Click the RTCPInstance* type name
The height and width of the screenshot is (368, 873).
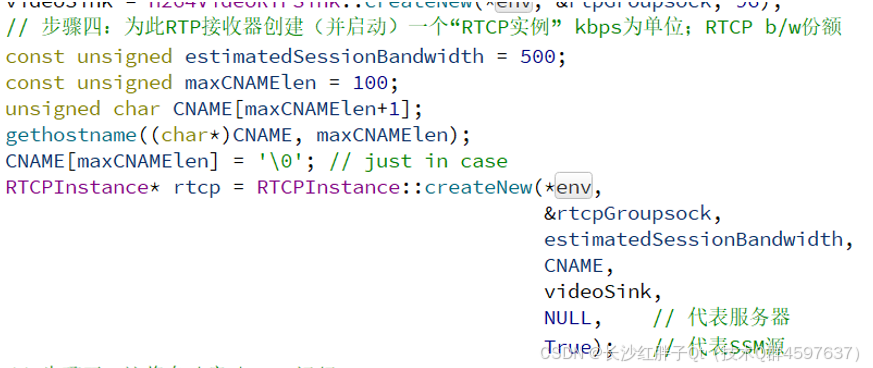pos(83,188)
